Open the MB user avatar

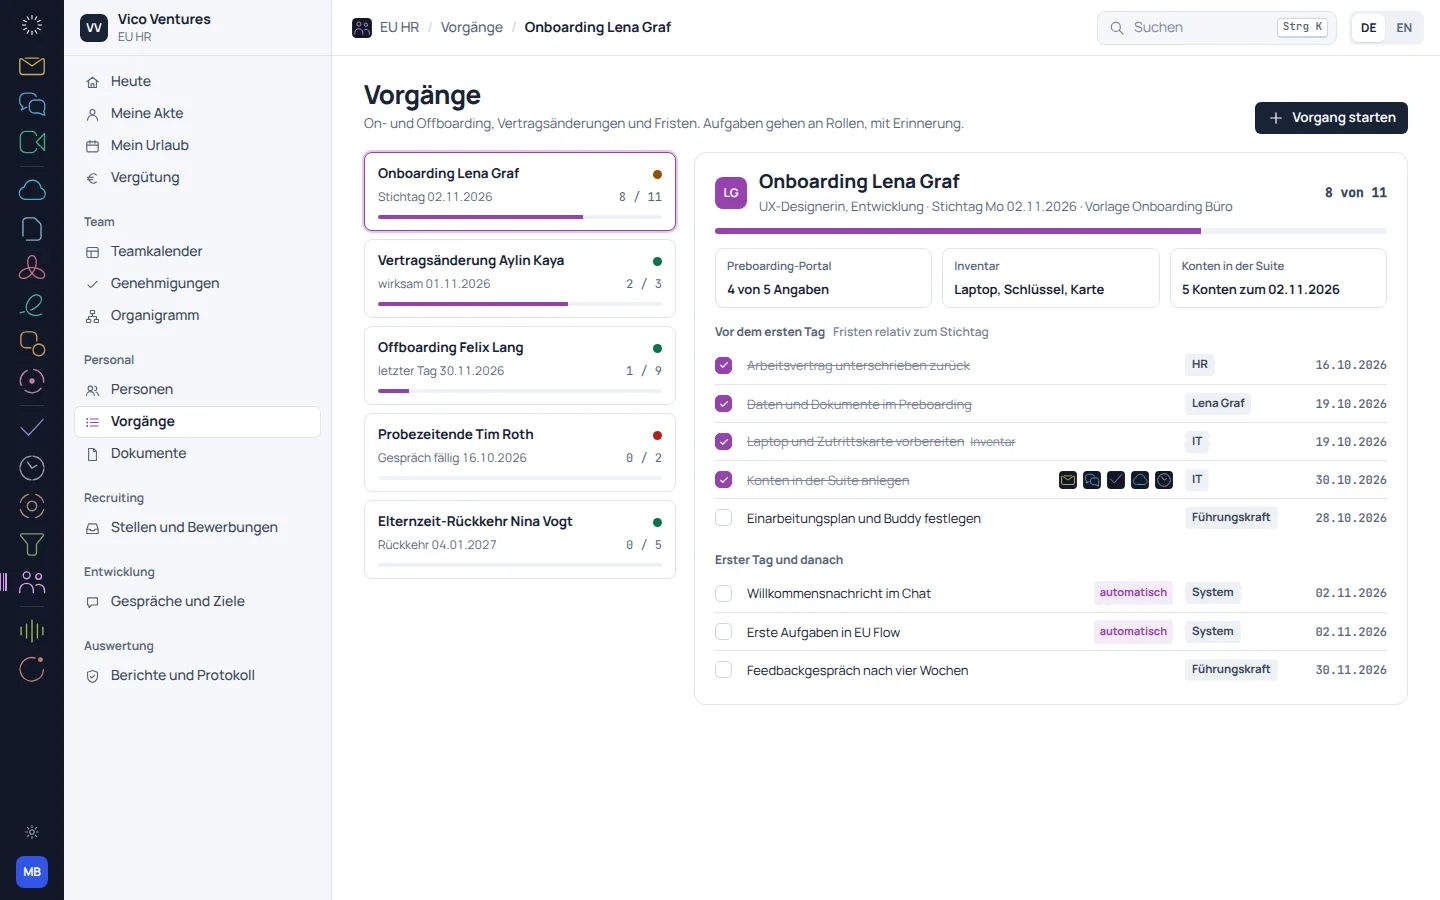click(x=32, y=872)
